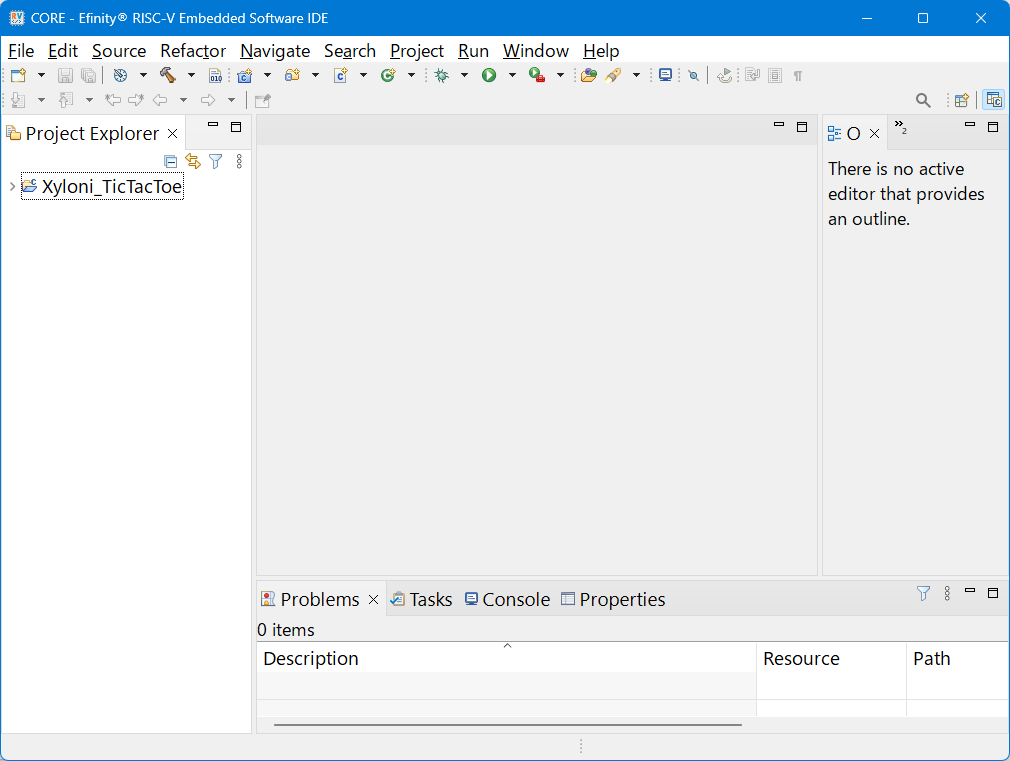Collapse all in Project Explorer
This screenshot has height=761, width=1010.
tap(170, 161)
